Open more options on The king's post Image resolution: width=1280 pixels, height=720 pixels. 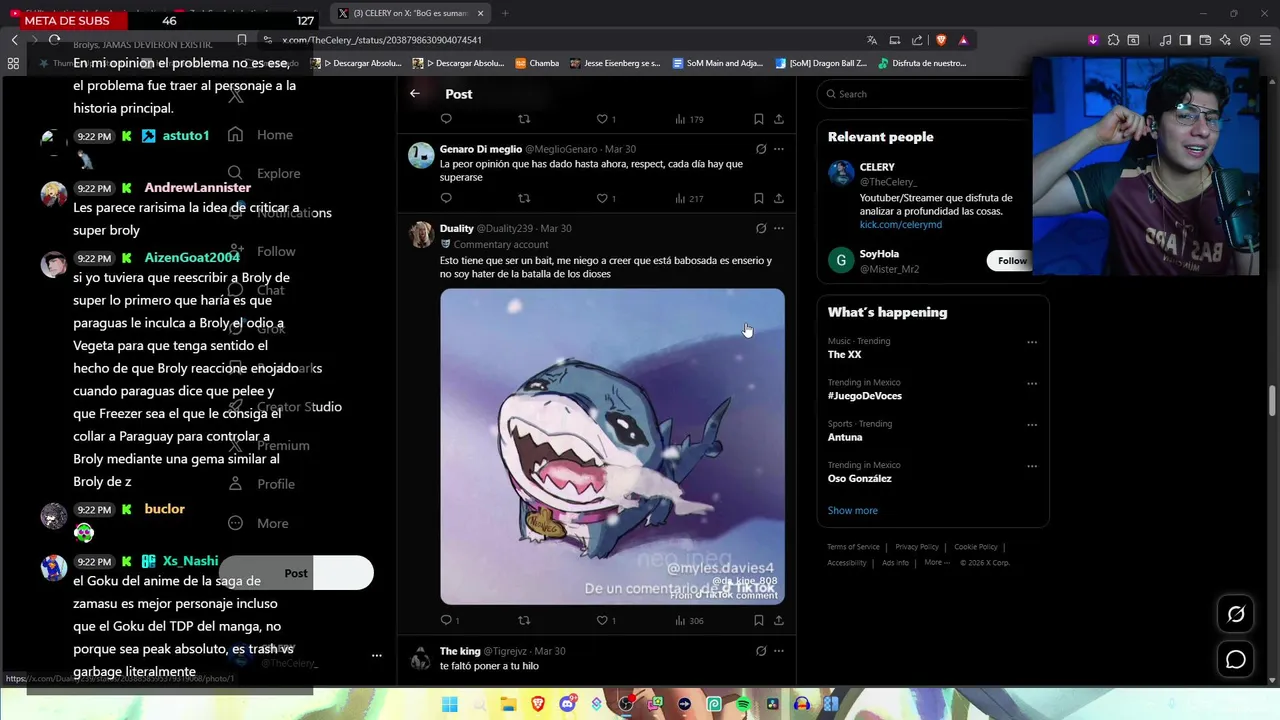(779, 651)
